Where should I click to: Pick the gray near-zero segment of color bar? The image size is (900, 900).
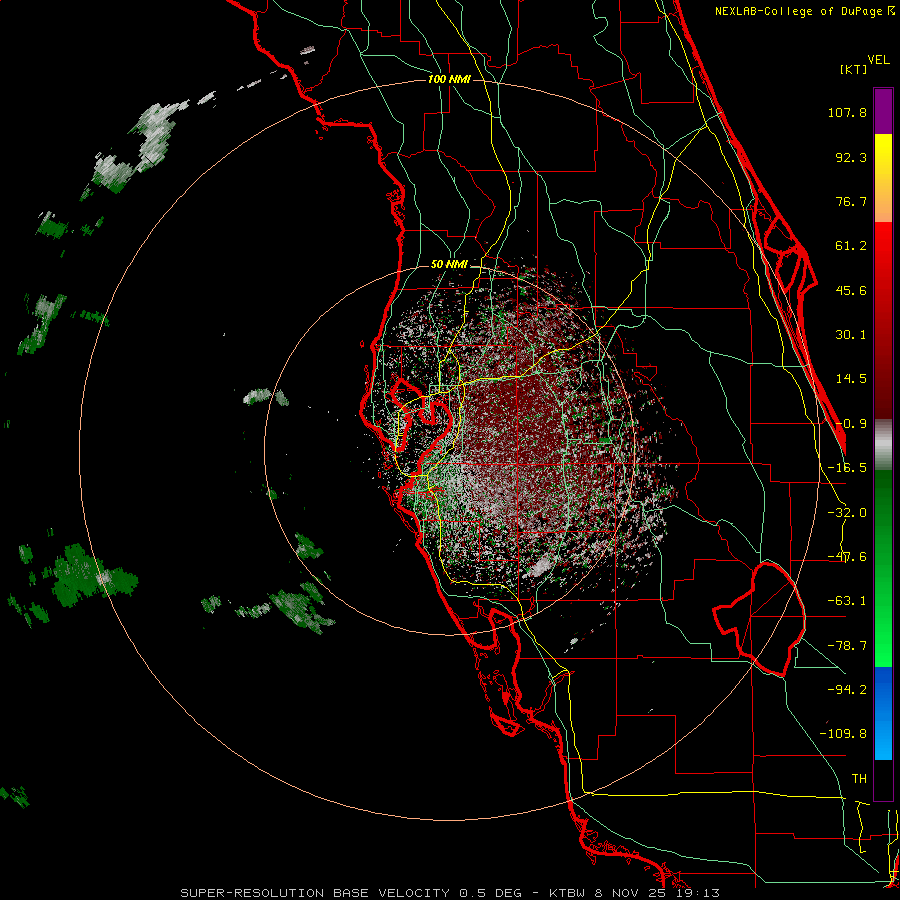pos(883,445)
